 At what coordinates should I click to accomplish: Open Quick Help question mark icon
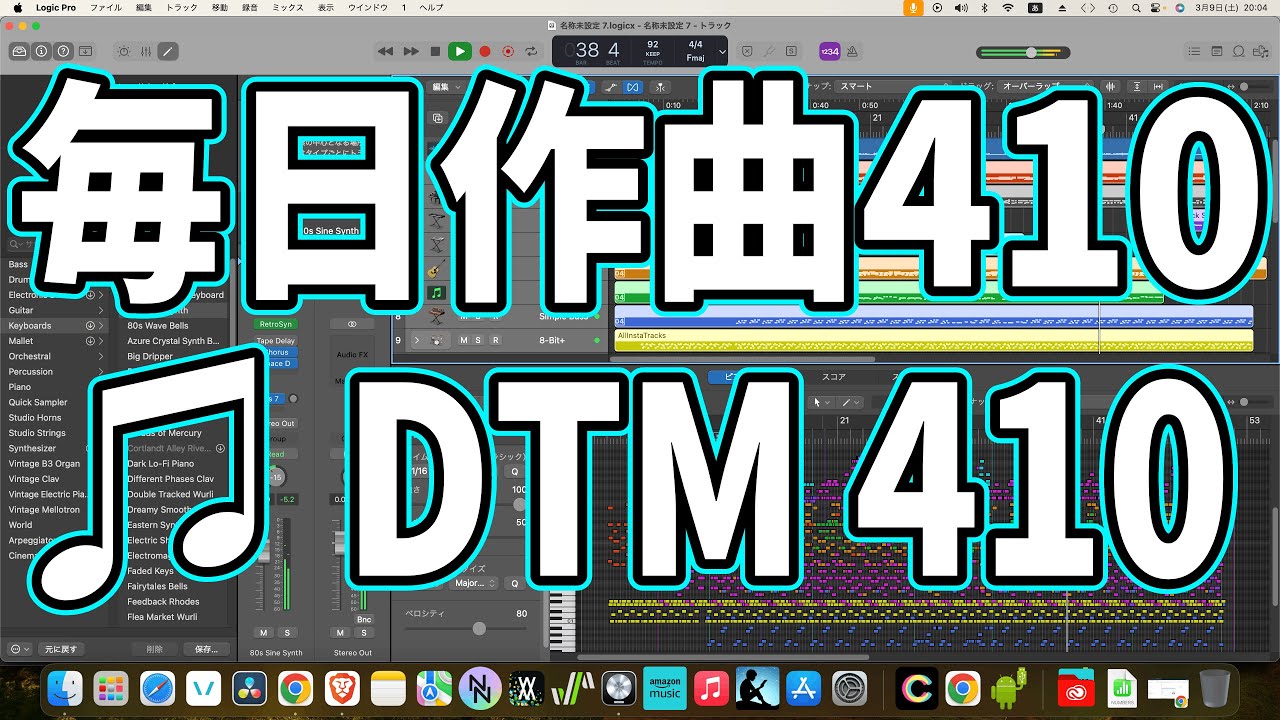click(x=64, y=51)
